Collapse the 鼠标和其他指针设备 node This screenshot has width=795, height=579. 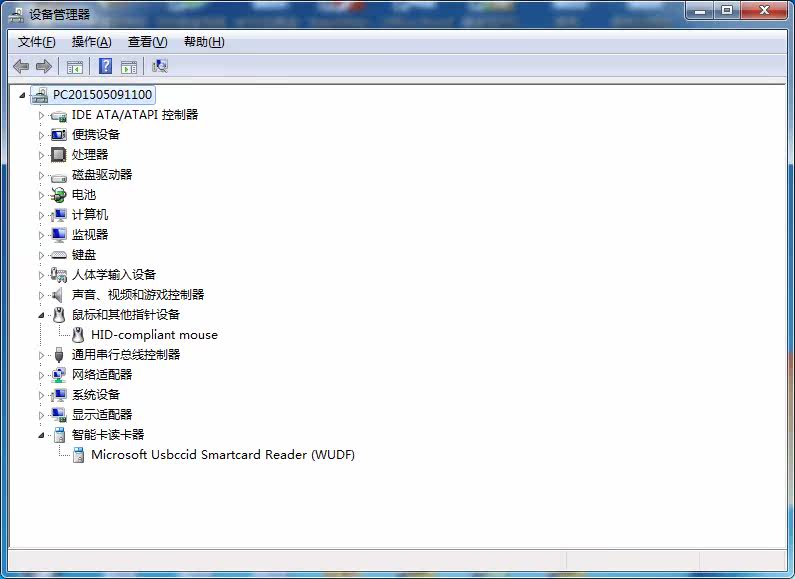click(41, 315)
